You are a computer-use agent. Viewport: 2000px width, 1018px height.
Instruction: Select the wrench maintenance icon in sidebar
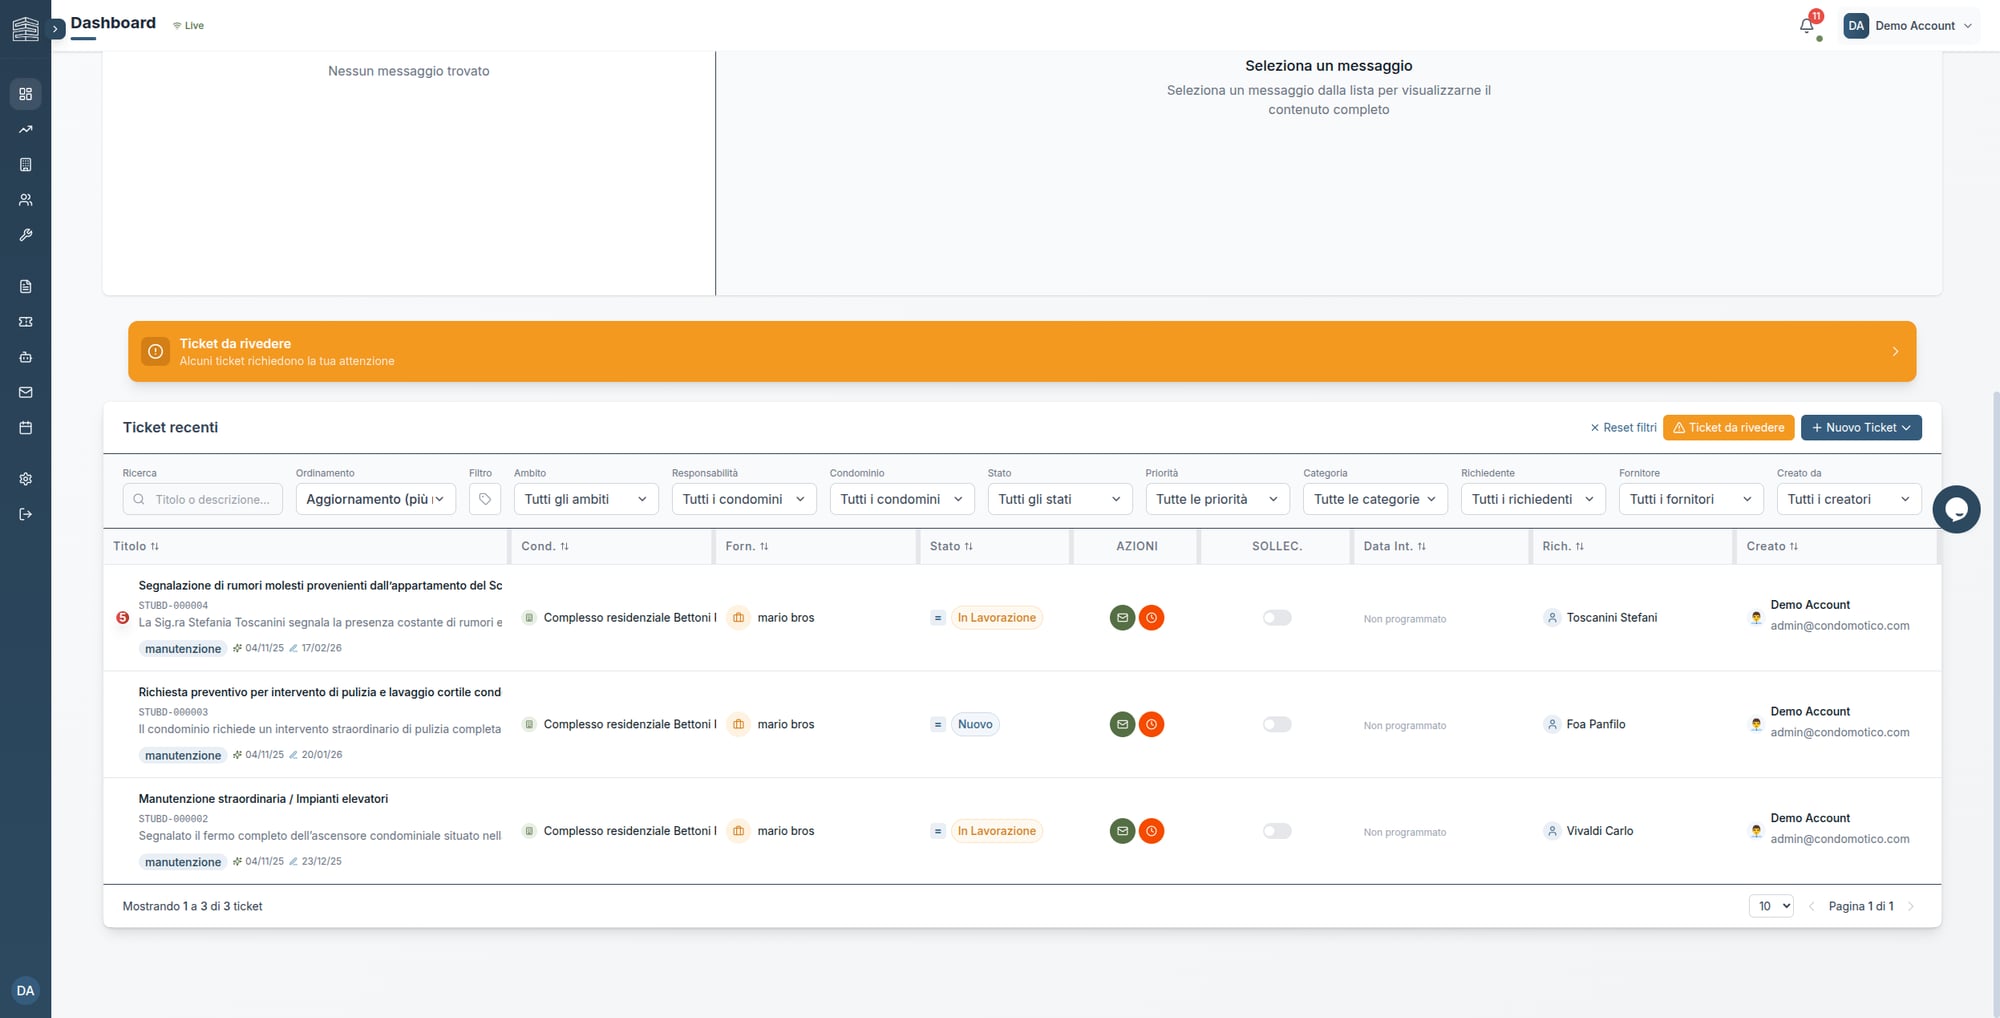26,235
